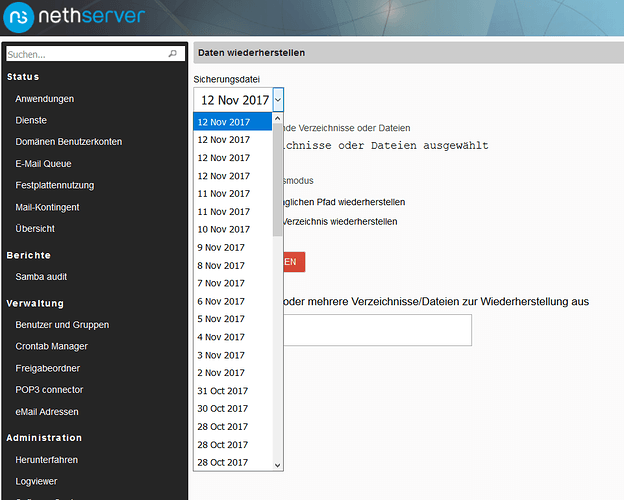Choose the 4 Nov 2017 backup

233,337
